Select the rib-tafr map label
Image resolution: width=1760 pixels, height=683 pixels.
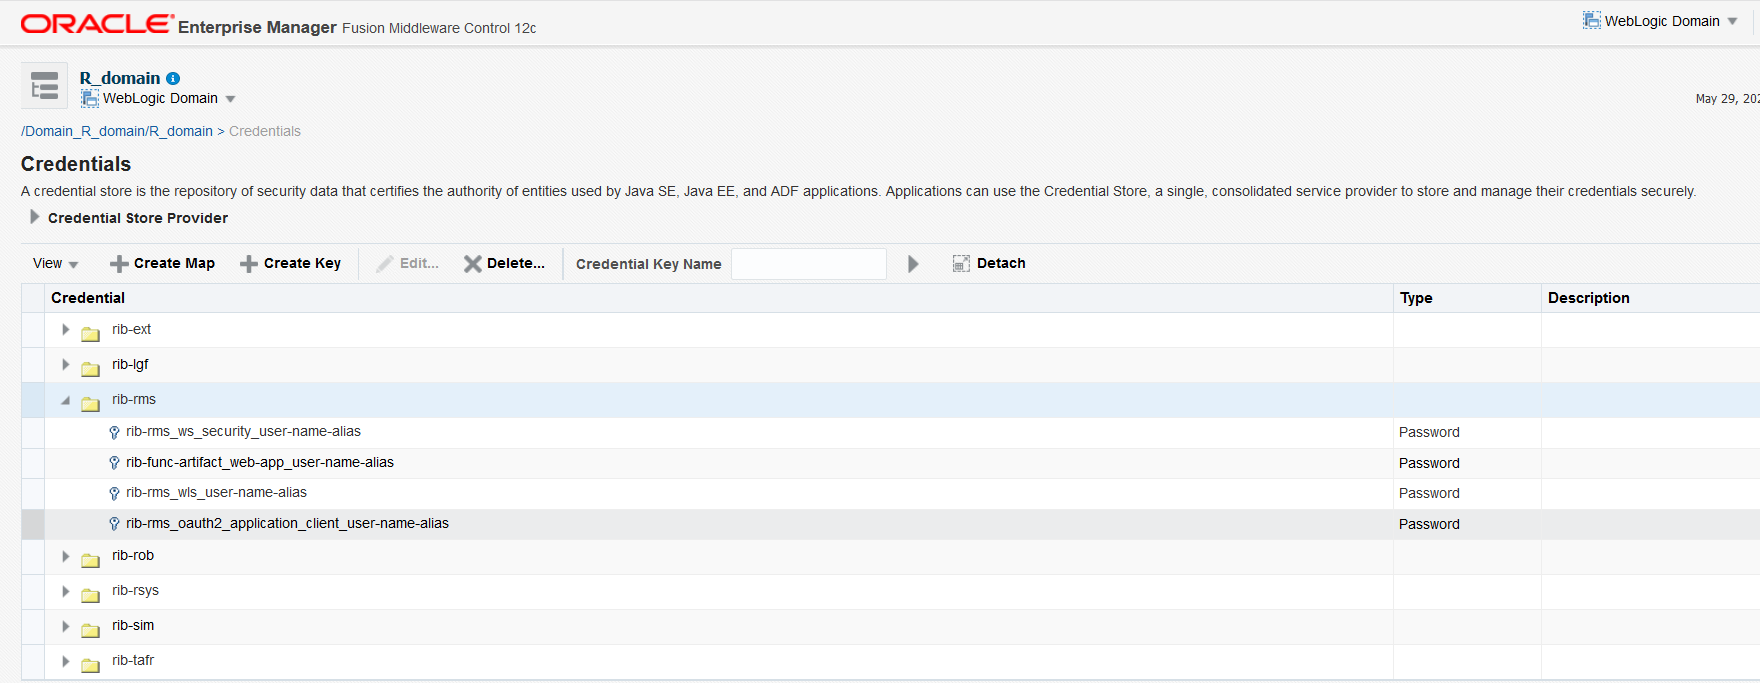[133, 660]
